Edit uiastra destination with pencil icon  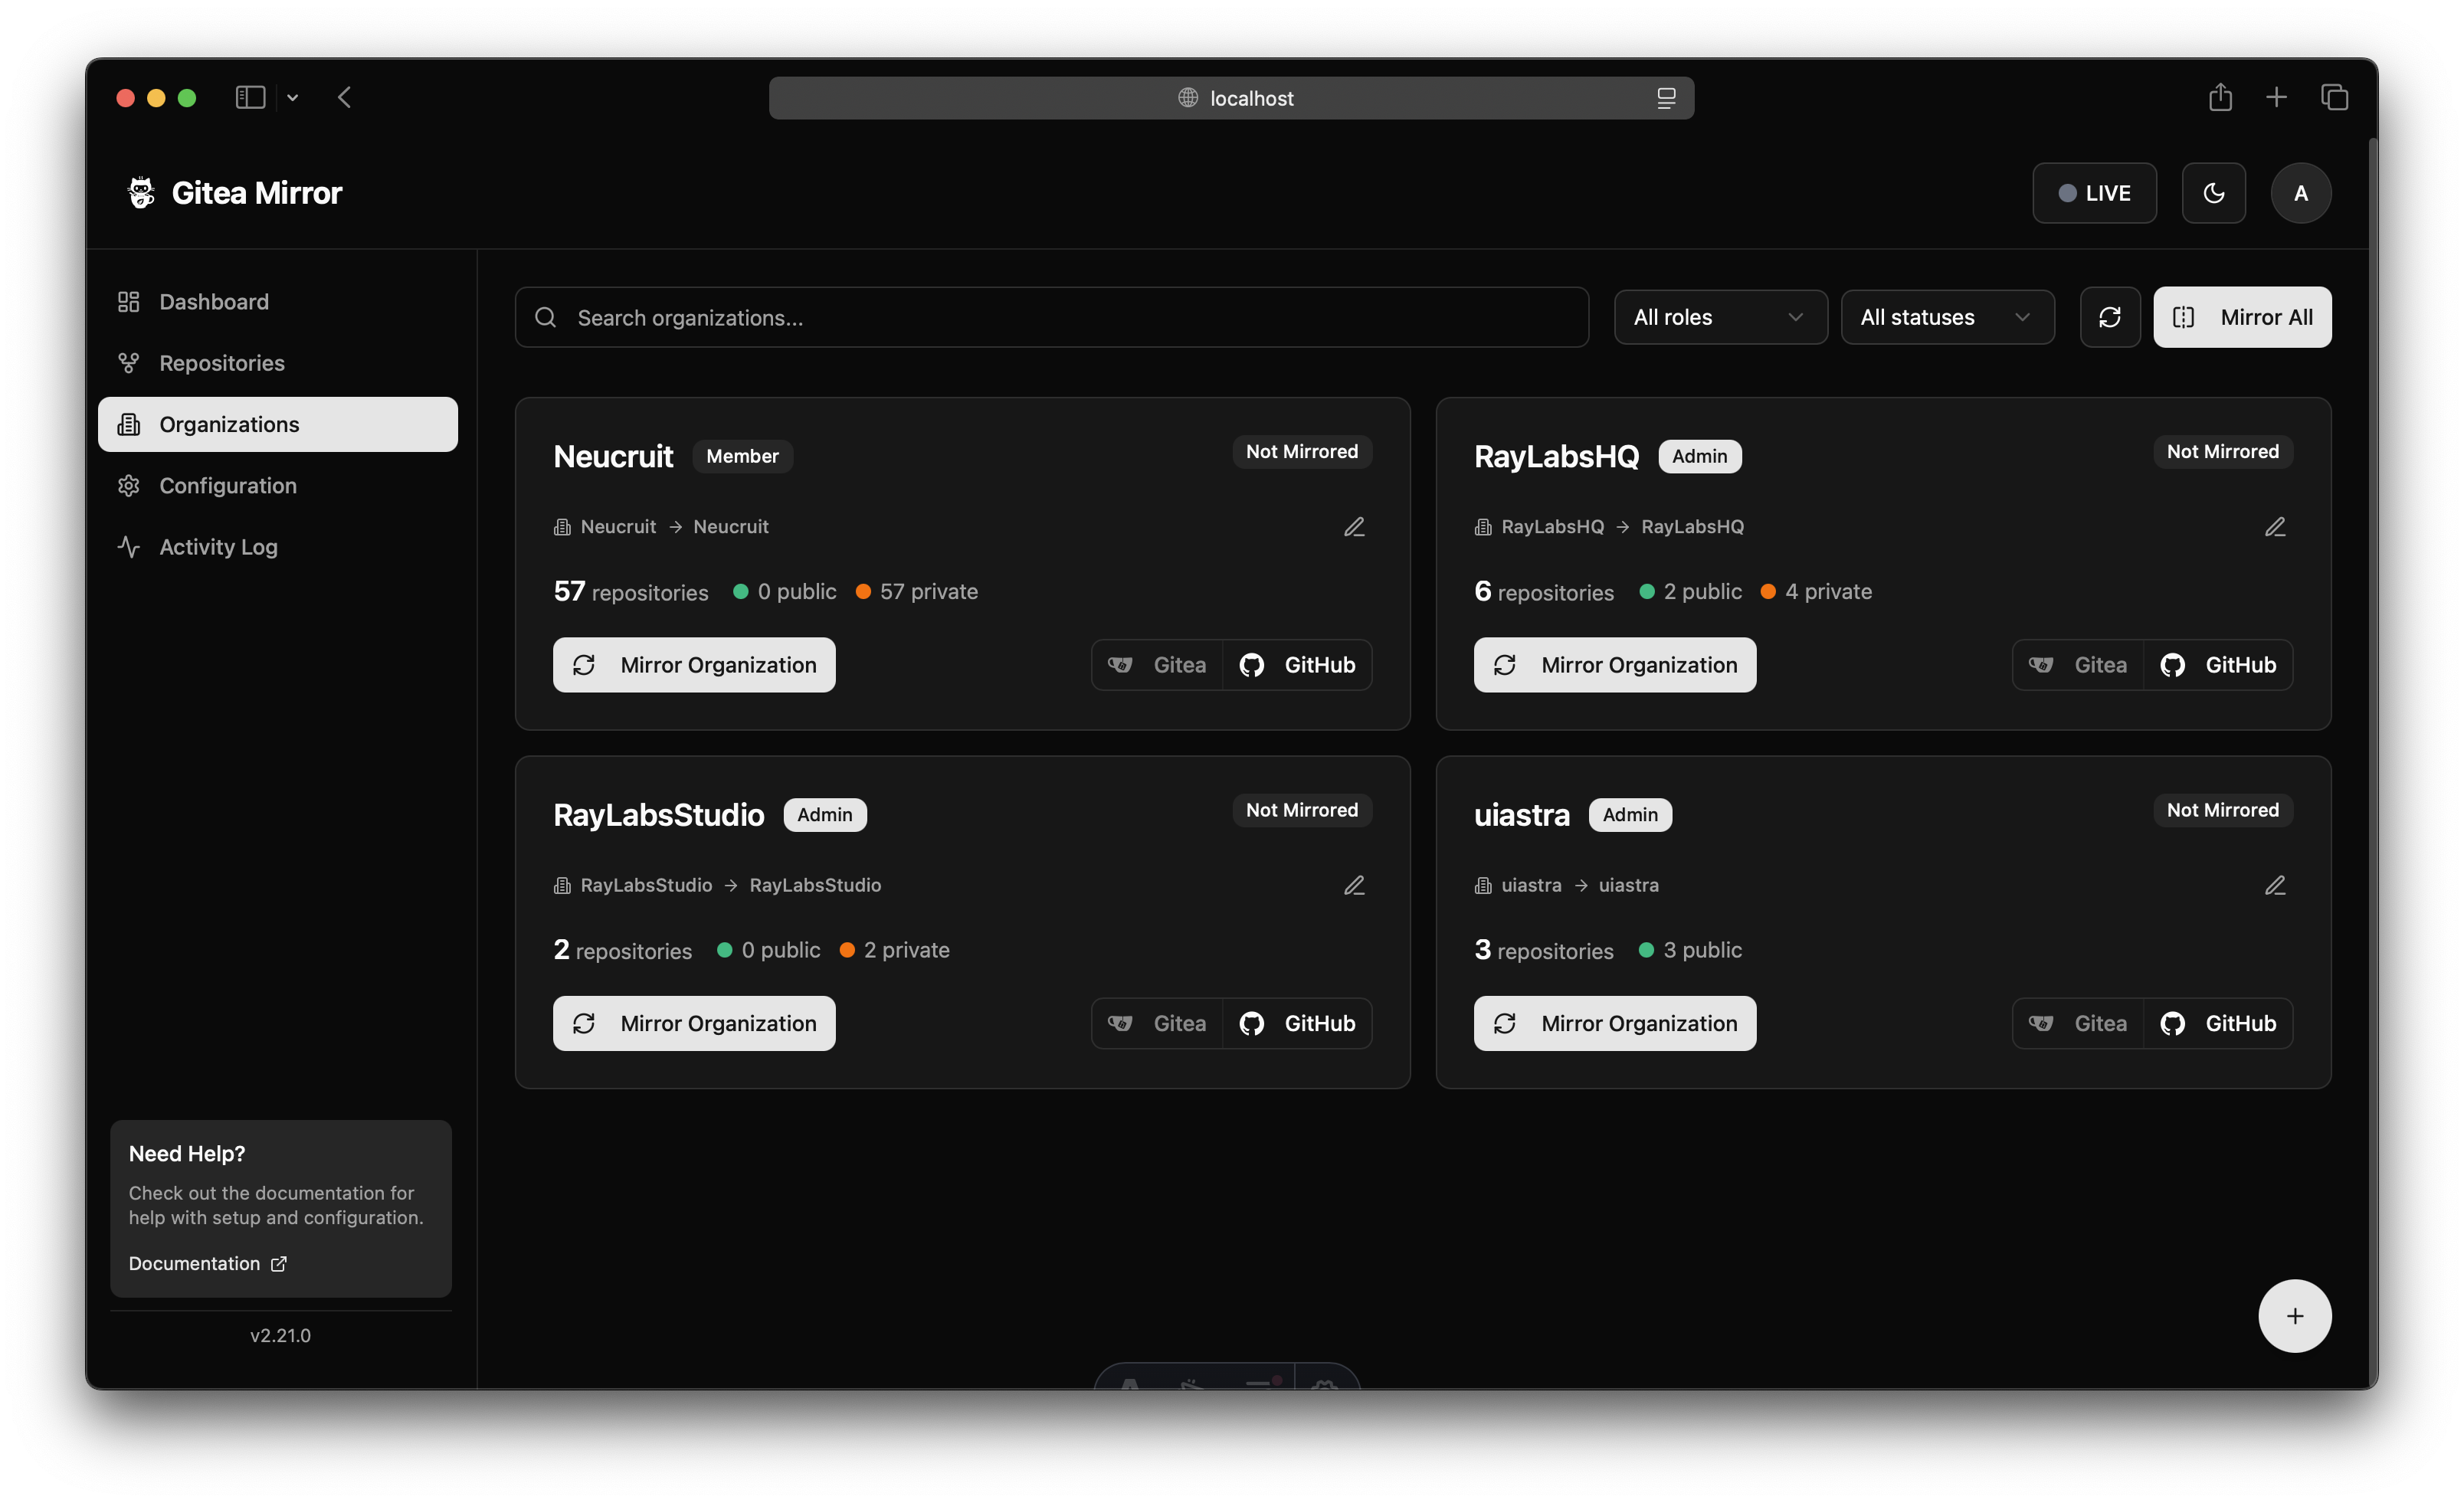point(2274,885)
